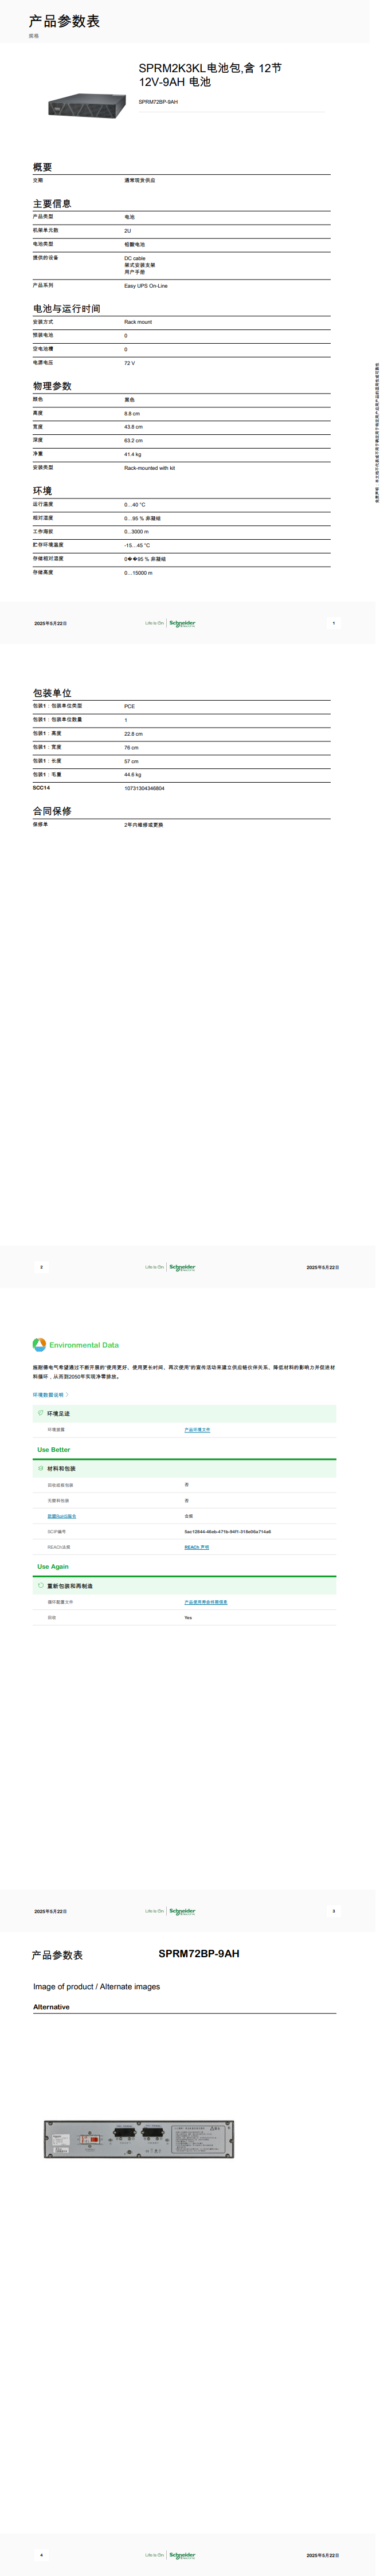Click the SPRM72BP-9AH heading on the last page

[x=199, y=1953]
